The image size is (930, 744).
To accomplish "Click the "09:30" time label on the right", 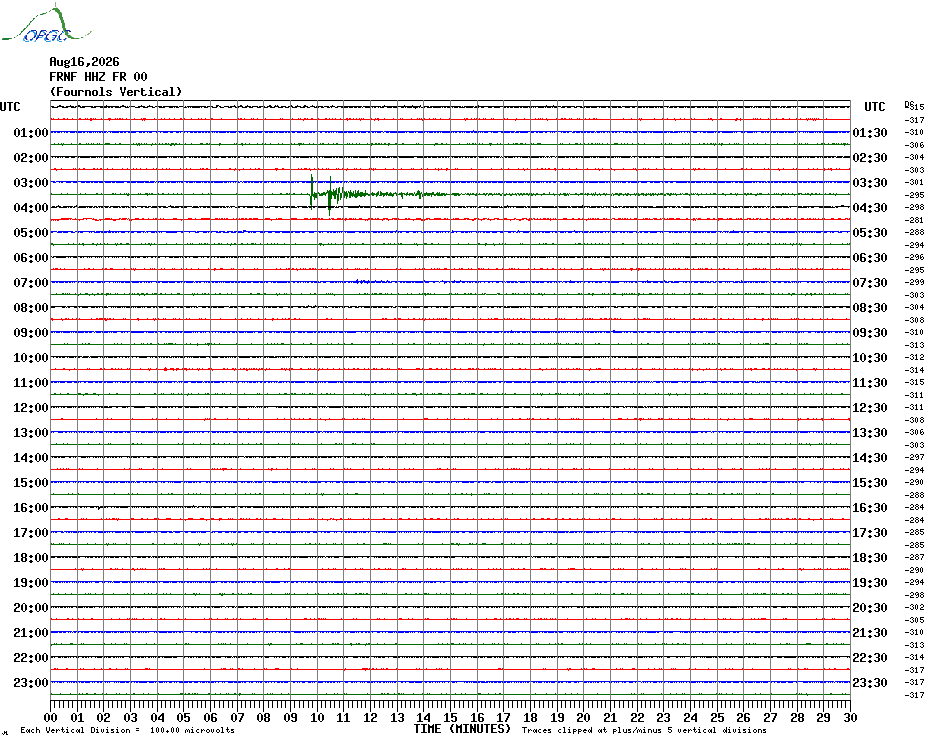I will pyautogui.click(x=870, y=332).
